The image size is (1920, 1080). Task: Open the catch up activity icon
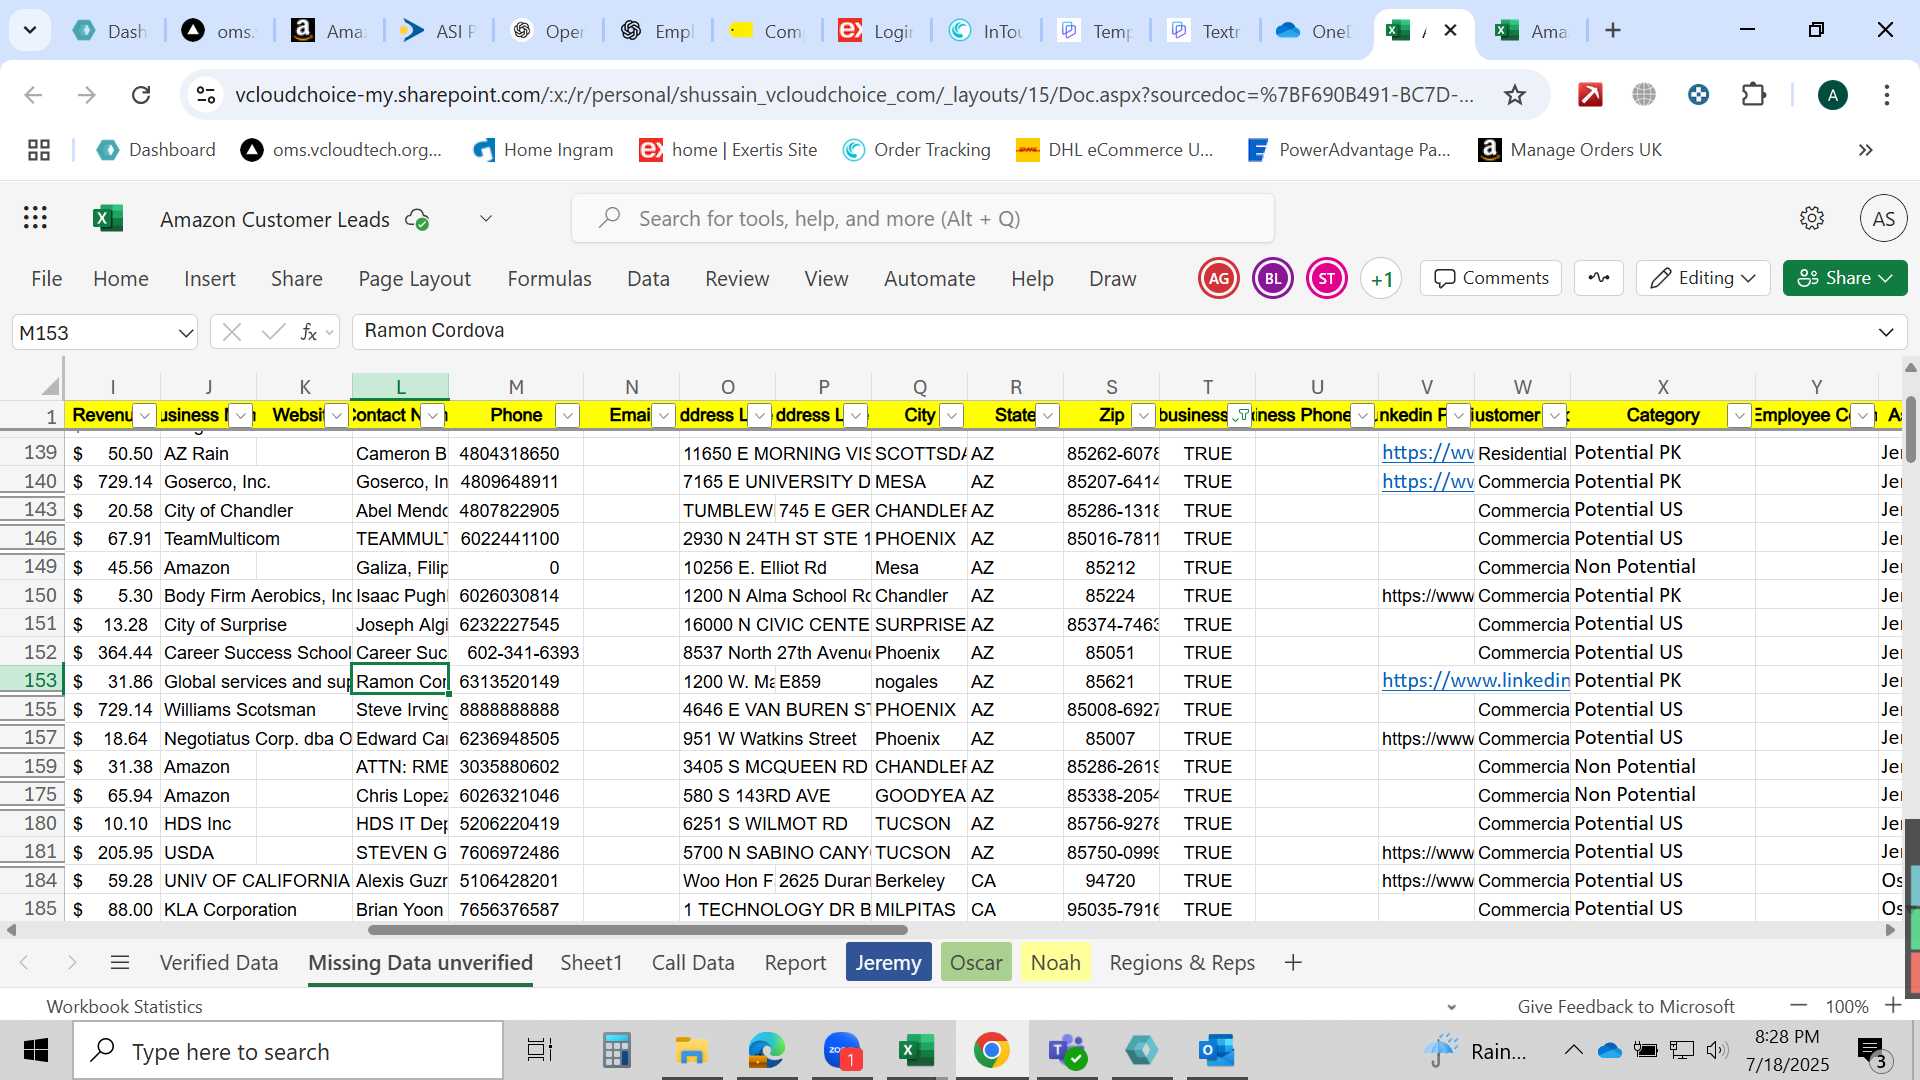[1599, 278]
